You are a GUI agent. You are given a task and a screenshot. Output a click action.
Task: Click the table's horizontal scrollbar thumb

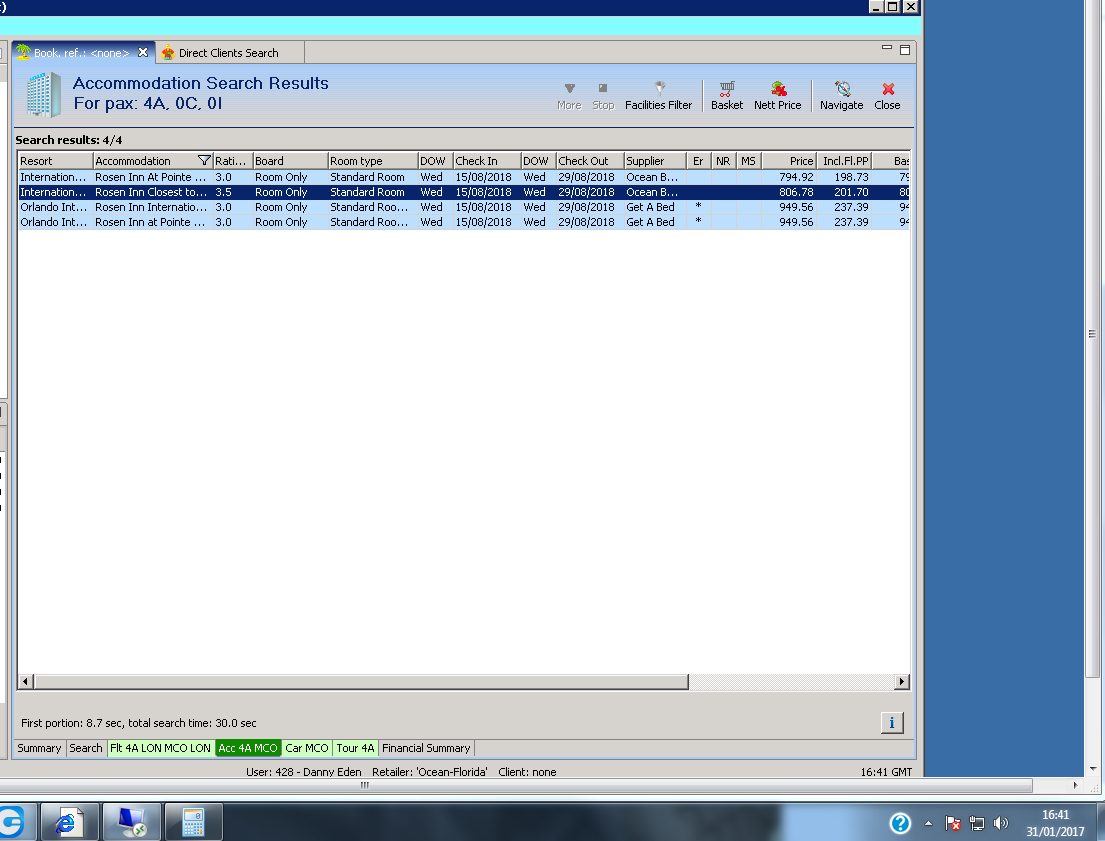coord(361,681)
